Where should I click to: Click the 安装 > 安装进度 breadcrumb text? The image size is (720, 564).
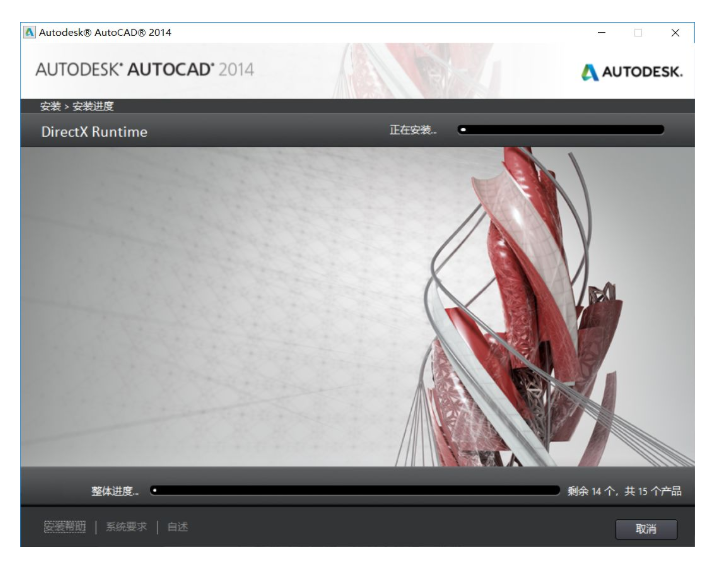coord(77,106)
